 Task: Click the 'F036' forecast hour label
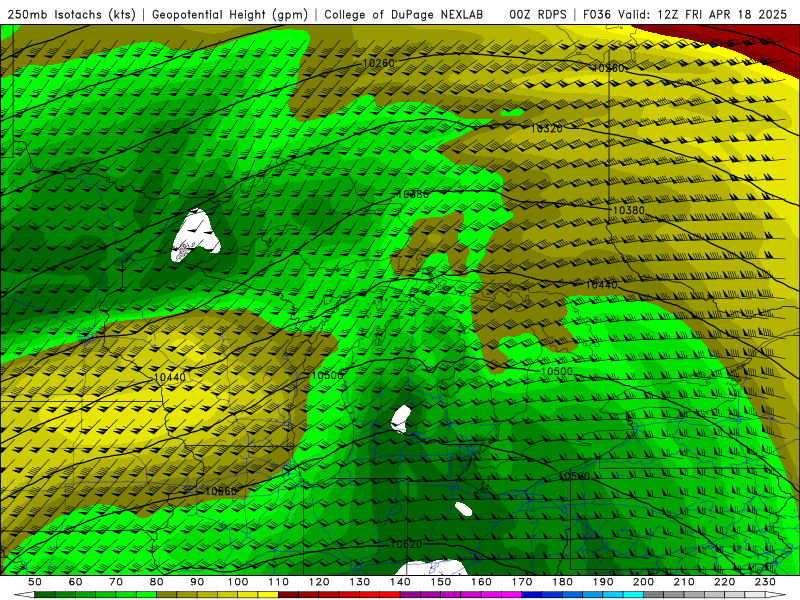tap(597, 15)
